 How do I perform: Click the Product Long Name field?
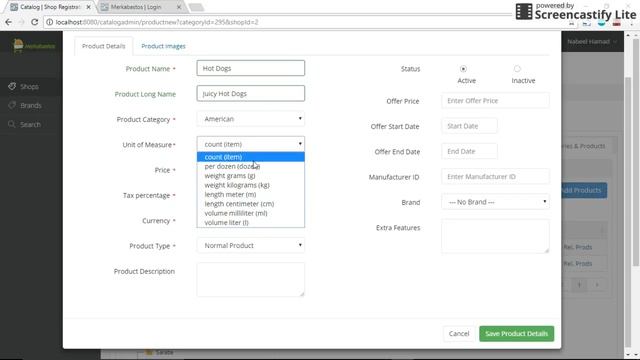point(251,93)
